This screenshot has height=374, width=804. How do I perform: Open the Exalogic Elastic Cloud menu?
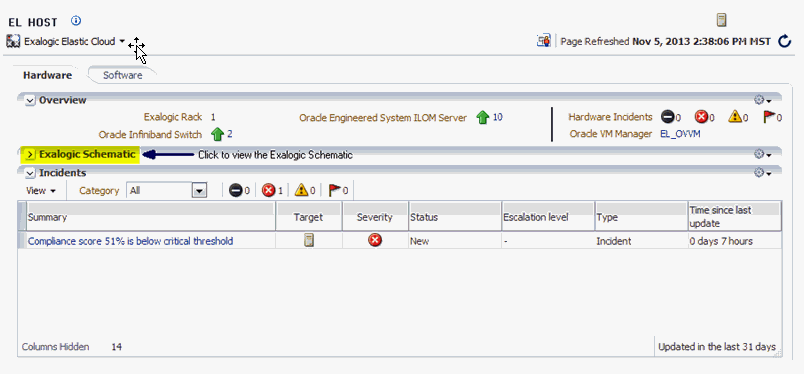(74, 42)
